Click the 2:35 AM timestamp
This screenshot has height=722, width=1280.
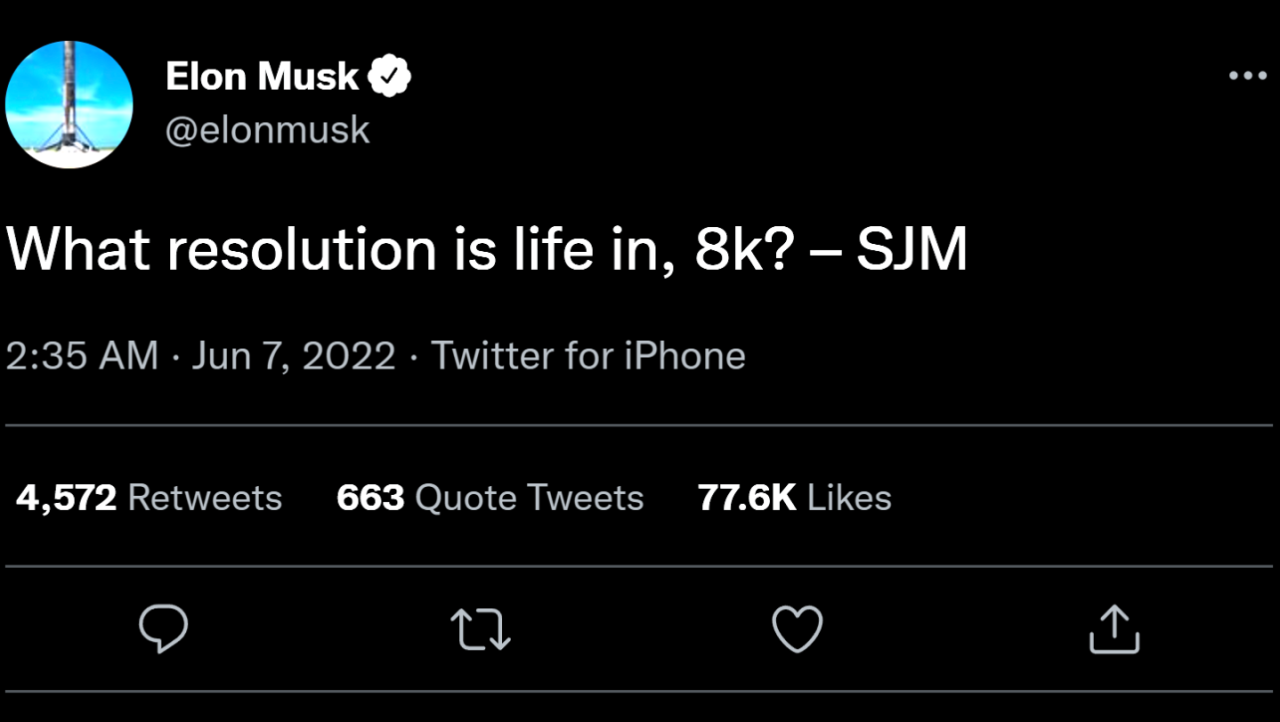[82, 356]
